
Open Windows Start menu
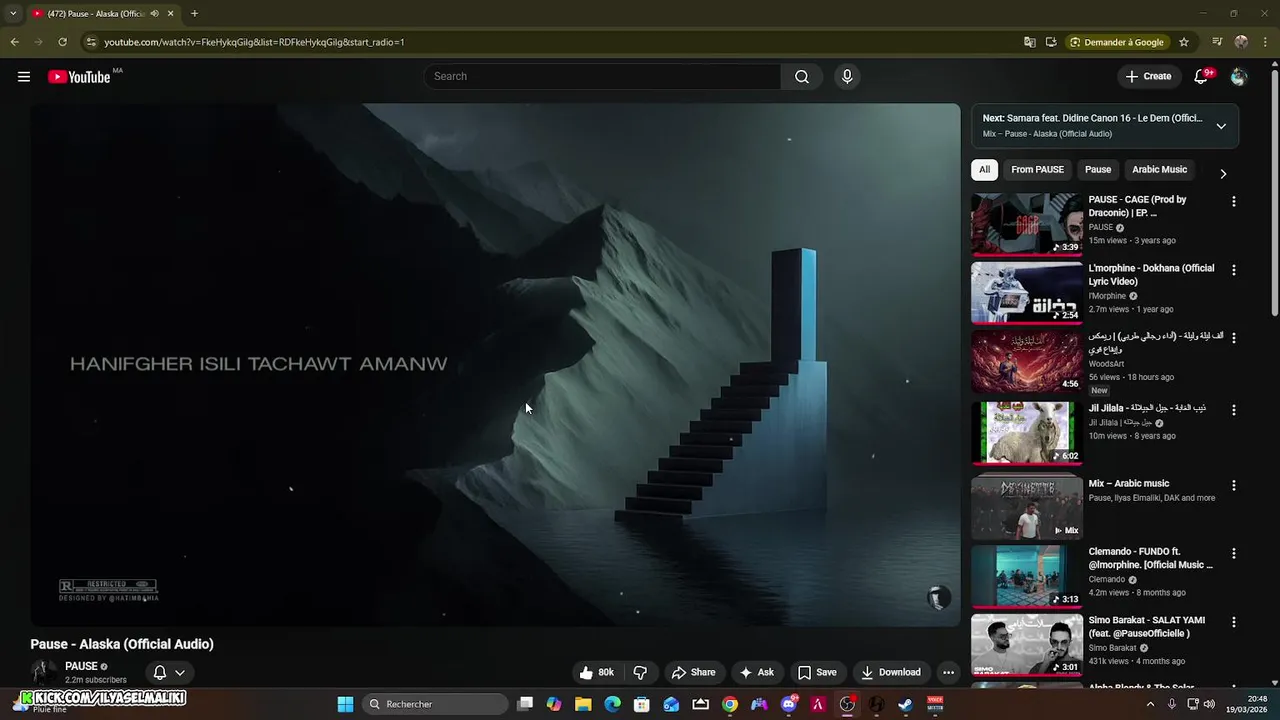345,704
